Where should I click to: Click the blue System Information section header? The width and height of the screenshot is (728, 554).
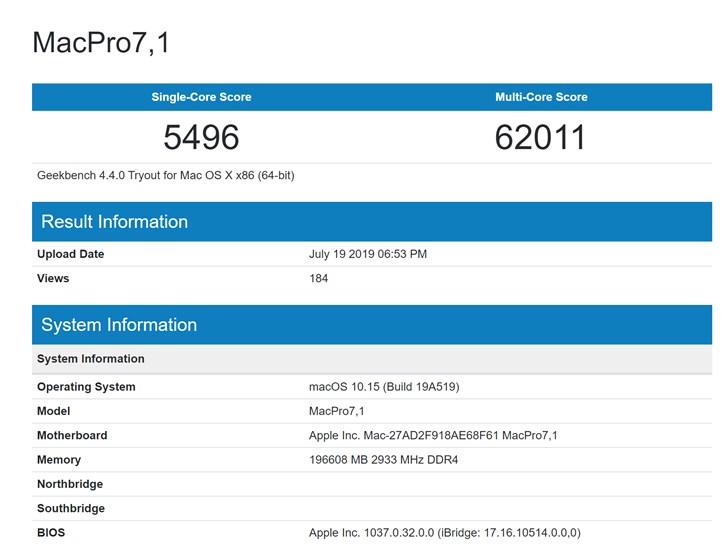[x=372, y=325]
